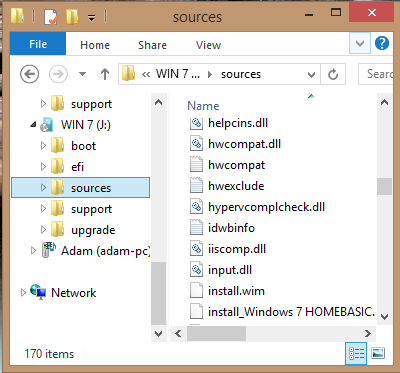Viewport: 400px width, 373px height.
Task: Select the install.wim file icon
Action: 196,291
